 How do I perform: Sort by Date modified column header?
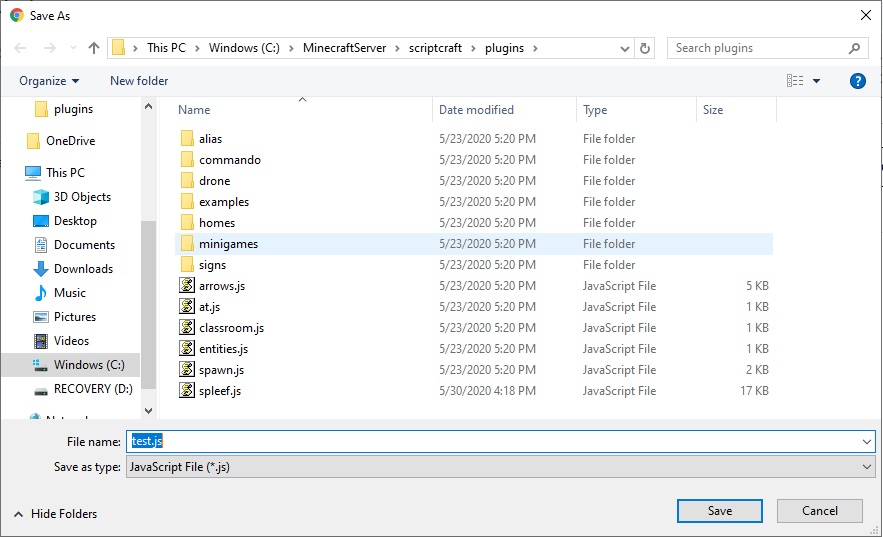[x=476, y=110]
